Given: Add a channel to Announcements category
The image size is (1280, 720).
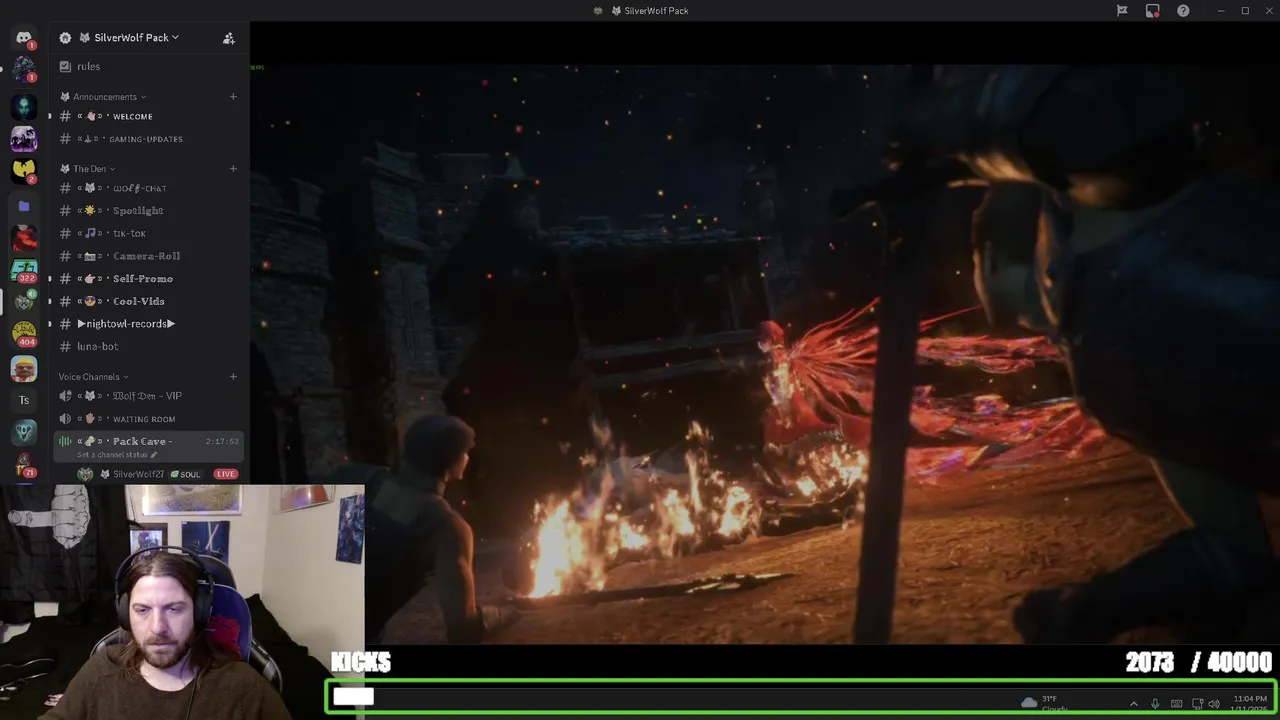Looking at the screenshot, I should coord(233,97).
